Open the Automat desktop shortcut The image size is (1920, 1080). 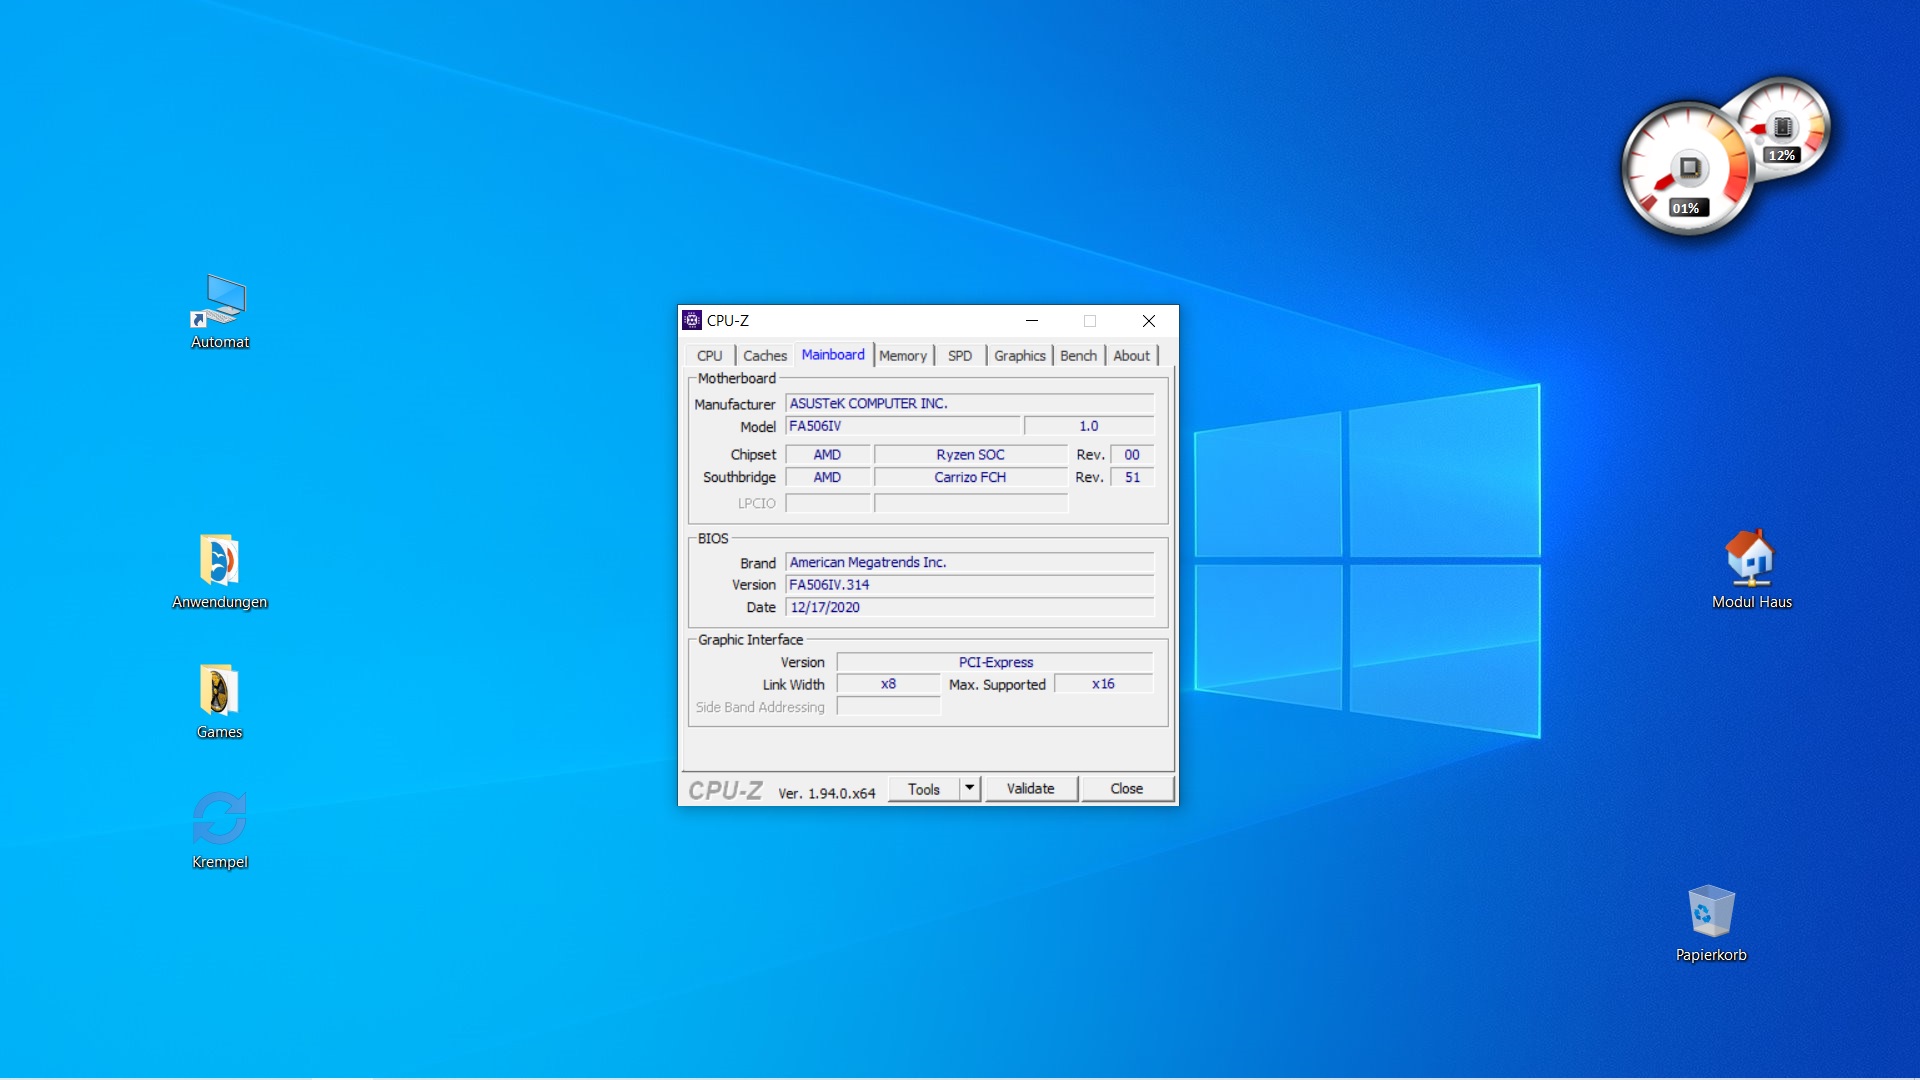(220, 302)
